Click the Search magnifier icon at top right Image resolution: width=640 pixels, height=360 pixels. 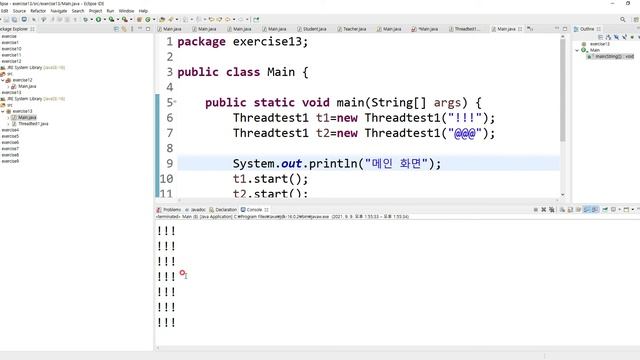click(623, 20)
